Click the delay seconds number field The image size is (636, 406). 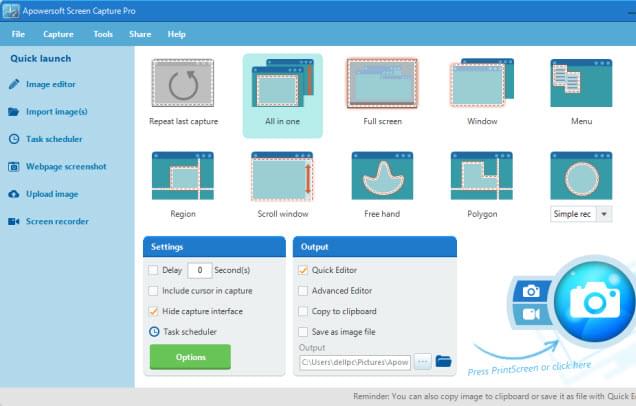(200, 270)
